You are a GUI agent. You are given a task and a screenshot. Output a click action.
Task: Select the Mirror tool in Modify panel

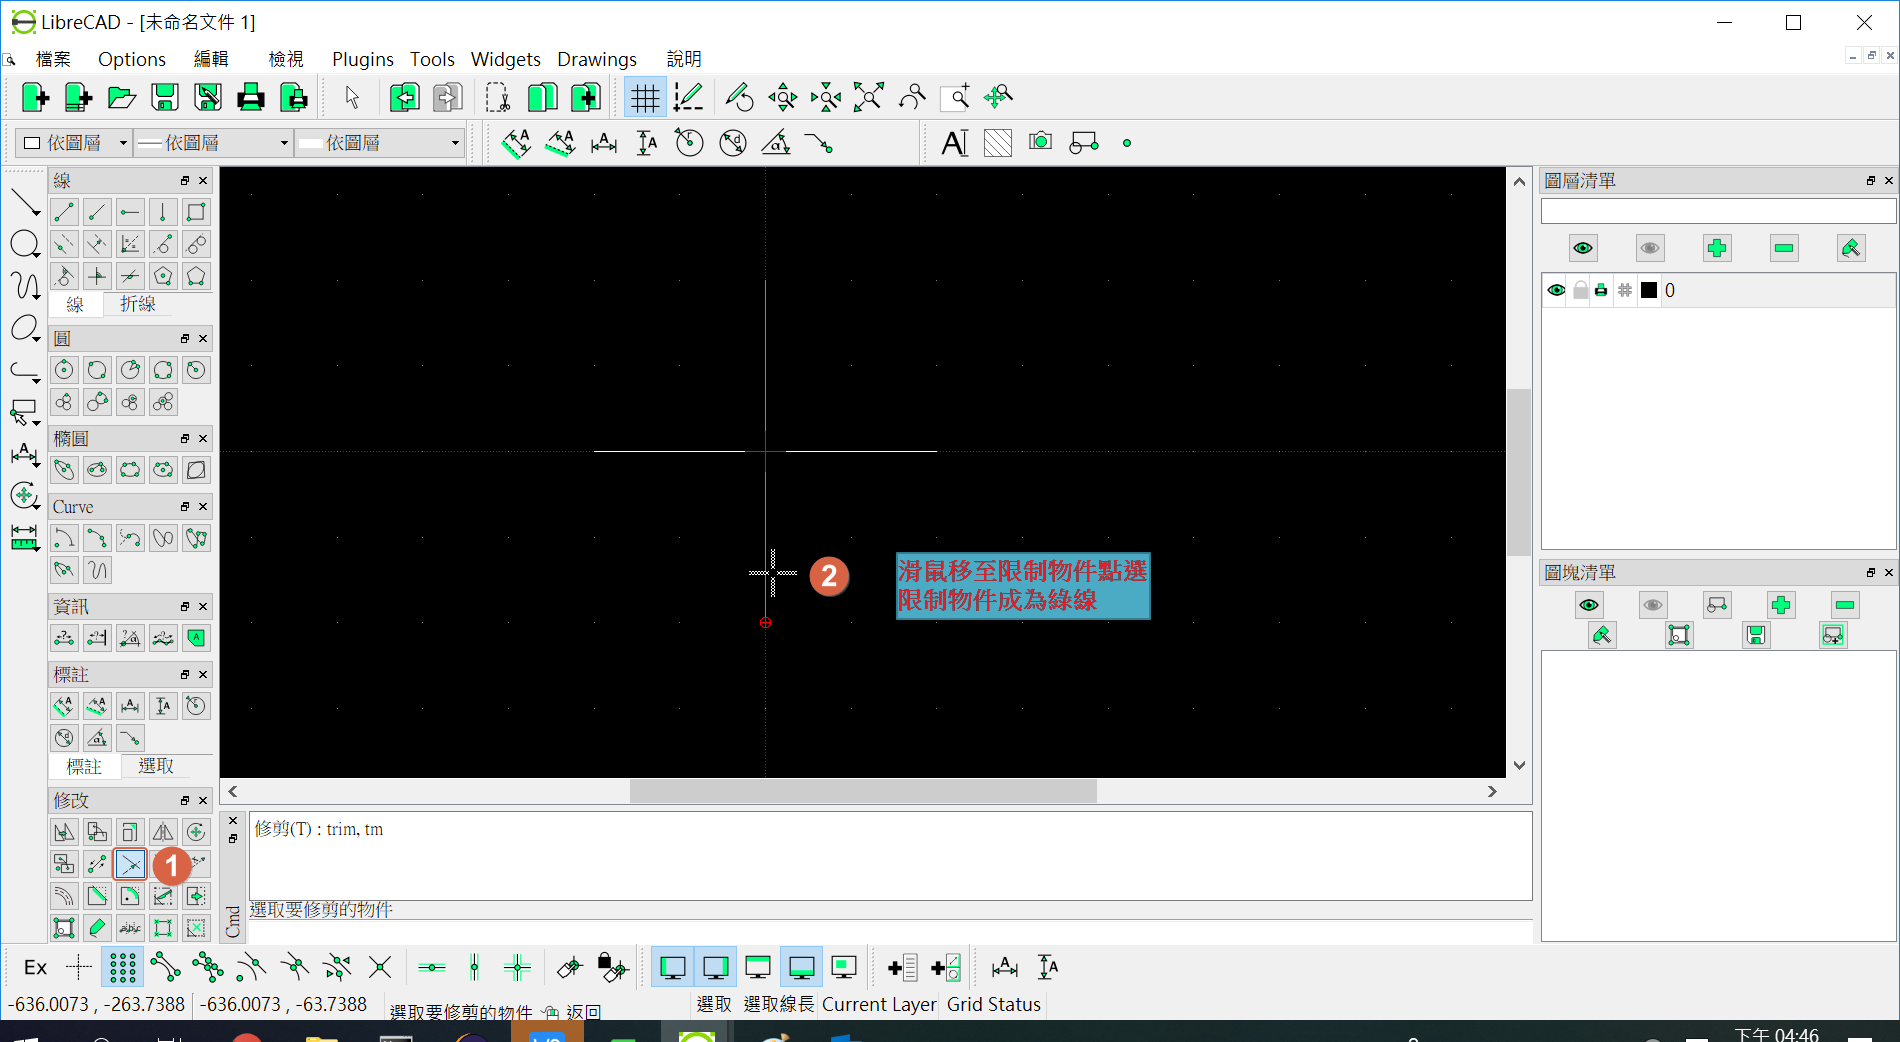pos(163,832)
